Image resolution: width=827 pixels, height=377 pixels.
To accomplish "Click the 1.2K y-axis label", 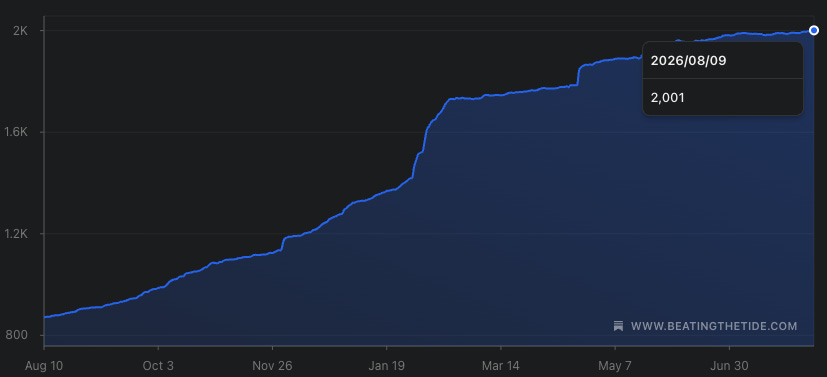I will pyautogui.click(x=16, y=234).
